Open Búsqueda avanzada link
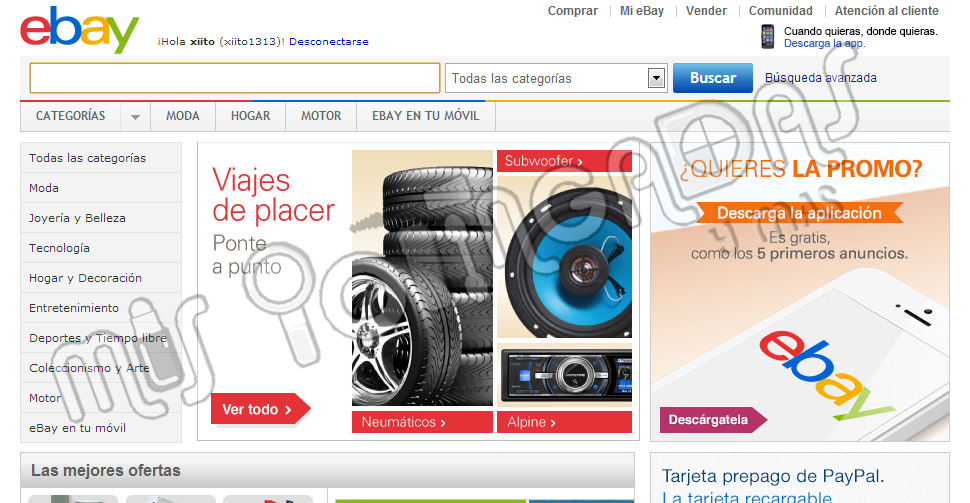Screen dimensions: 970x503 pos(820,78)
